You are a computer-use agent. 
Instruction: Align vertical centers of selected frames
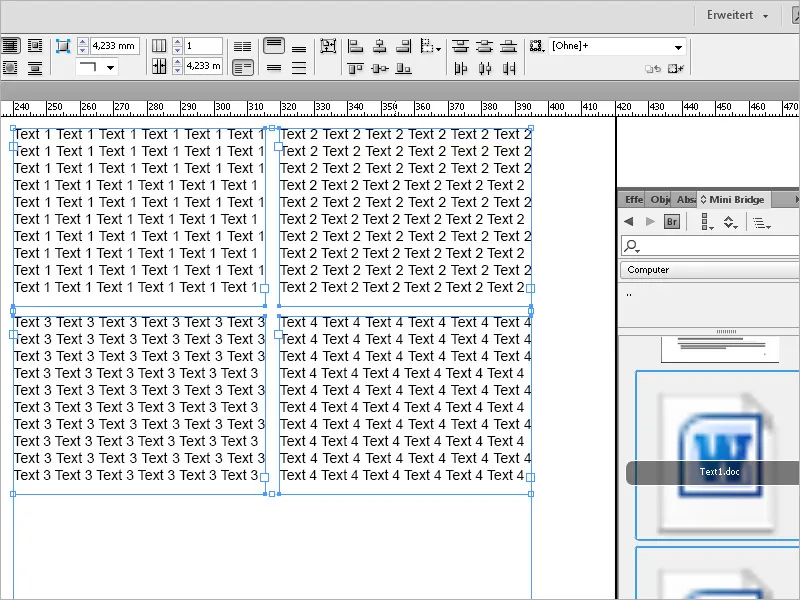click(x=380, y=68)
